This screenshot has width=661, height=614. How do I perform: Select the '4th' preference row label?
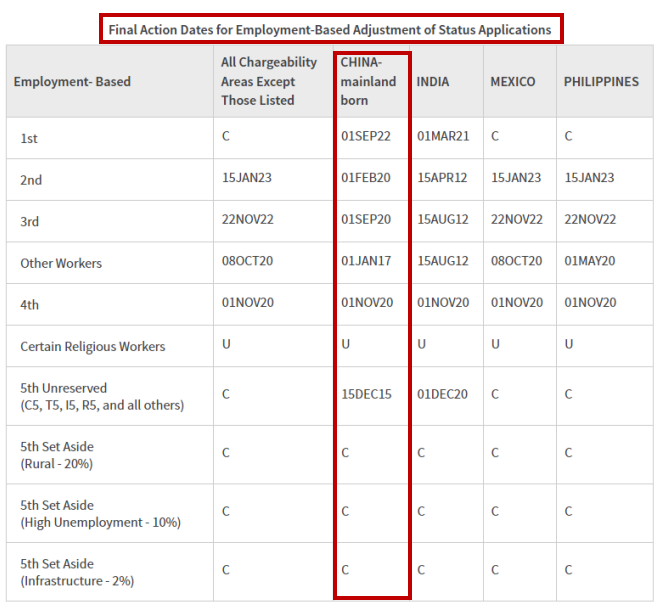coord(30,304)
